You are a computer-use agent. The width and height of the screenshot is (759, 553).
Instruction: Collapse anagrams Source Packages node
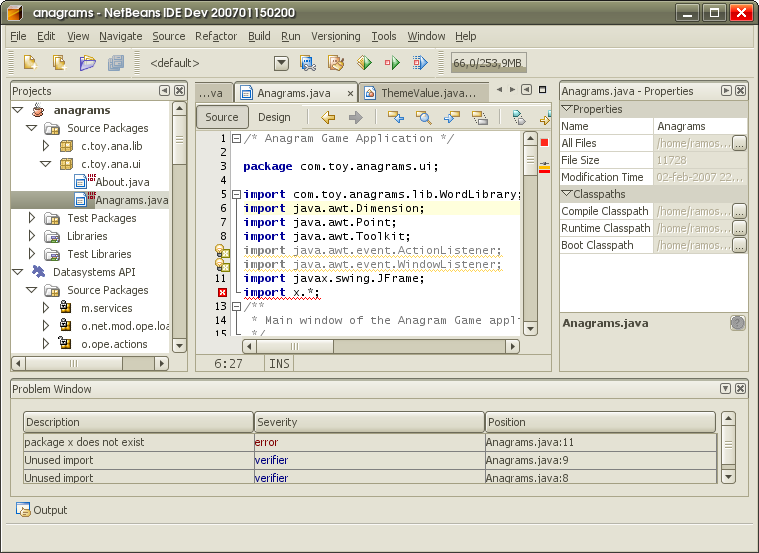pyautogui.click(x=32, y=128)
